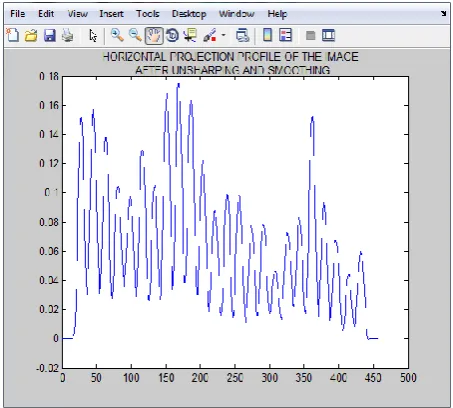Insert a colorbar using the toolbar icon
453x408 pixels.
(x=267, y=35)
